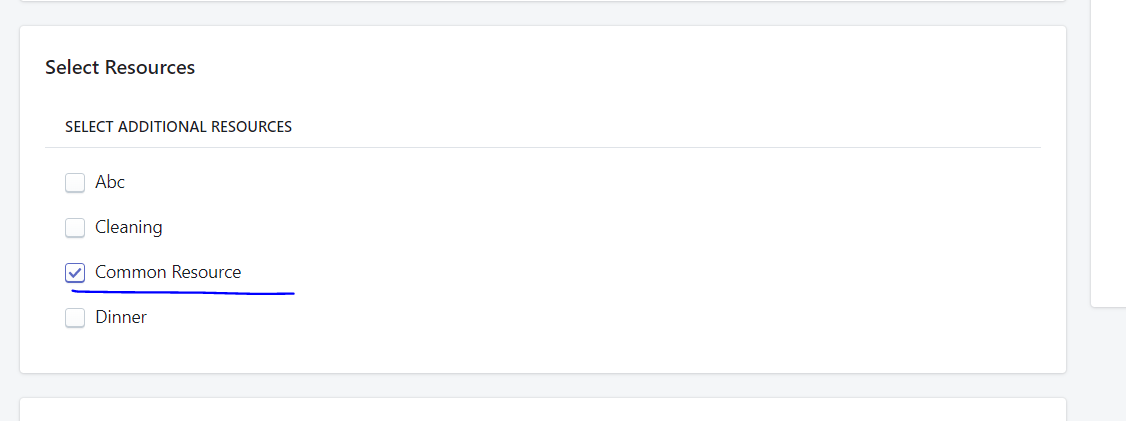Click the Abc label text

110,182
